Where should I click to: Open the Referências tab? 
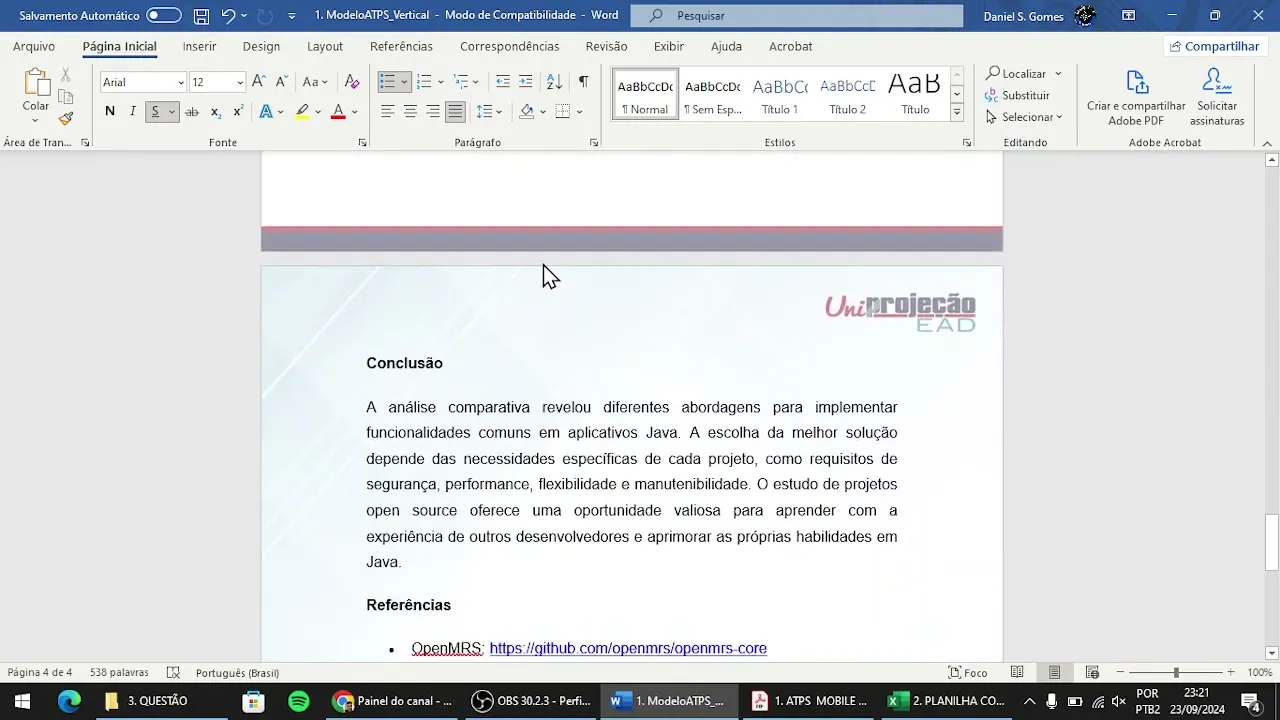(401, 46)
